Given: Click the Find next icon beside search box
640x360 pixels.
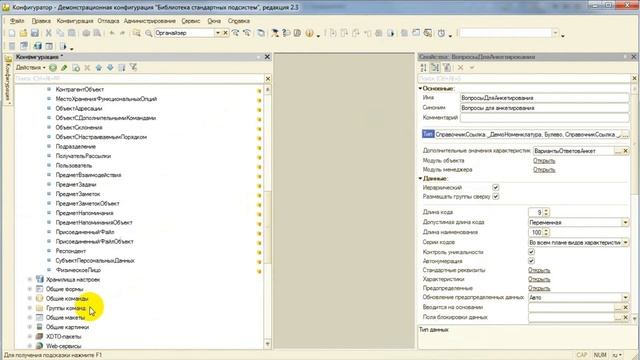Looking at the screenshot, I should (x=236, y=33).
